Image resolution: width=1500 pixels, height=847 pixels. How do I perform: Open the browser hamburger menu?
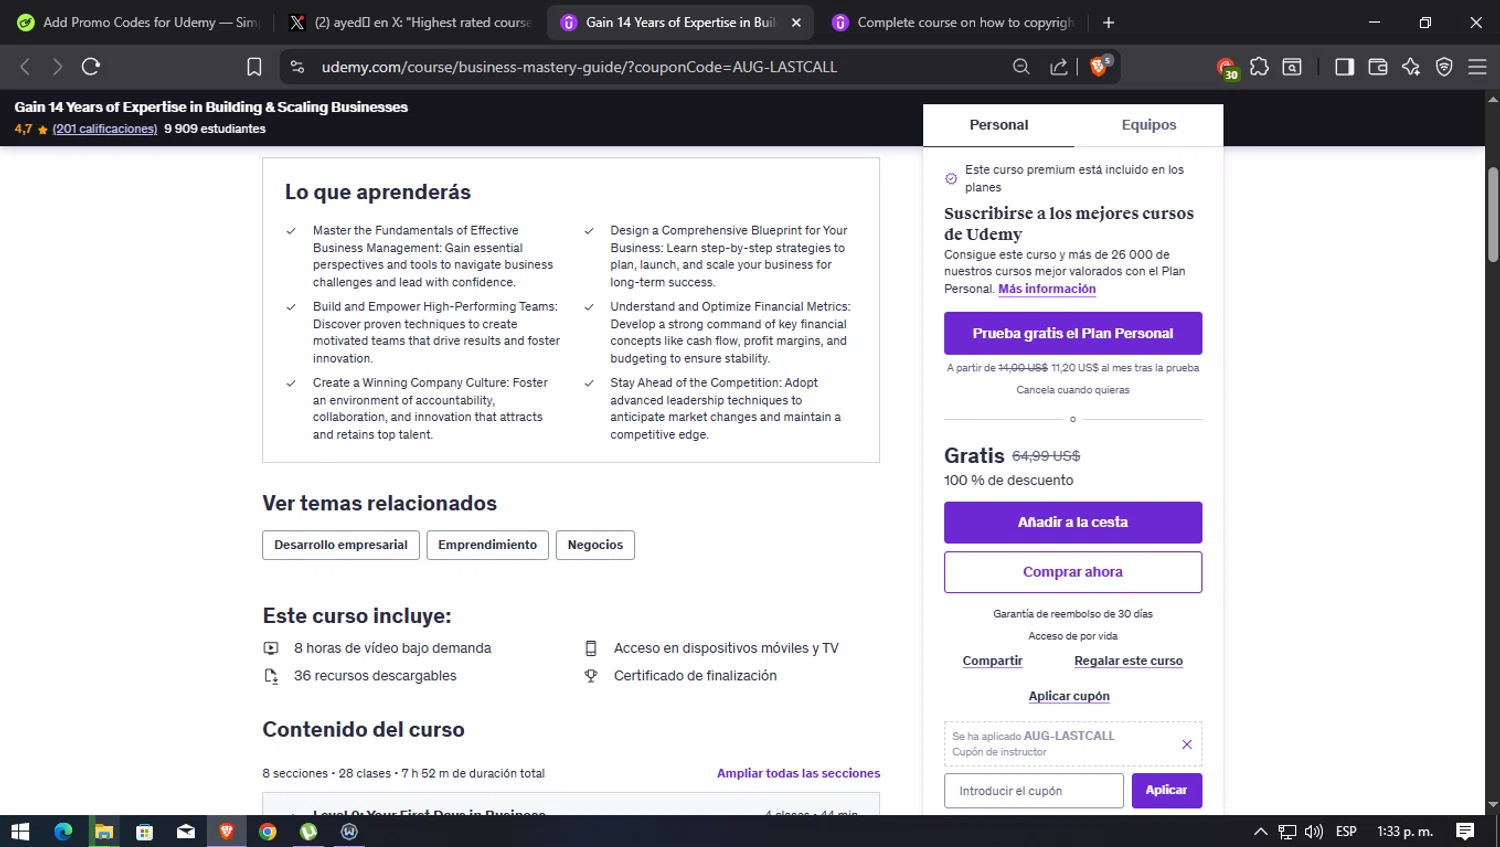[1477, 67]
